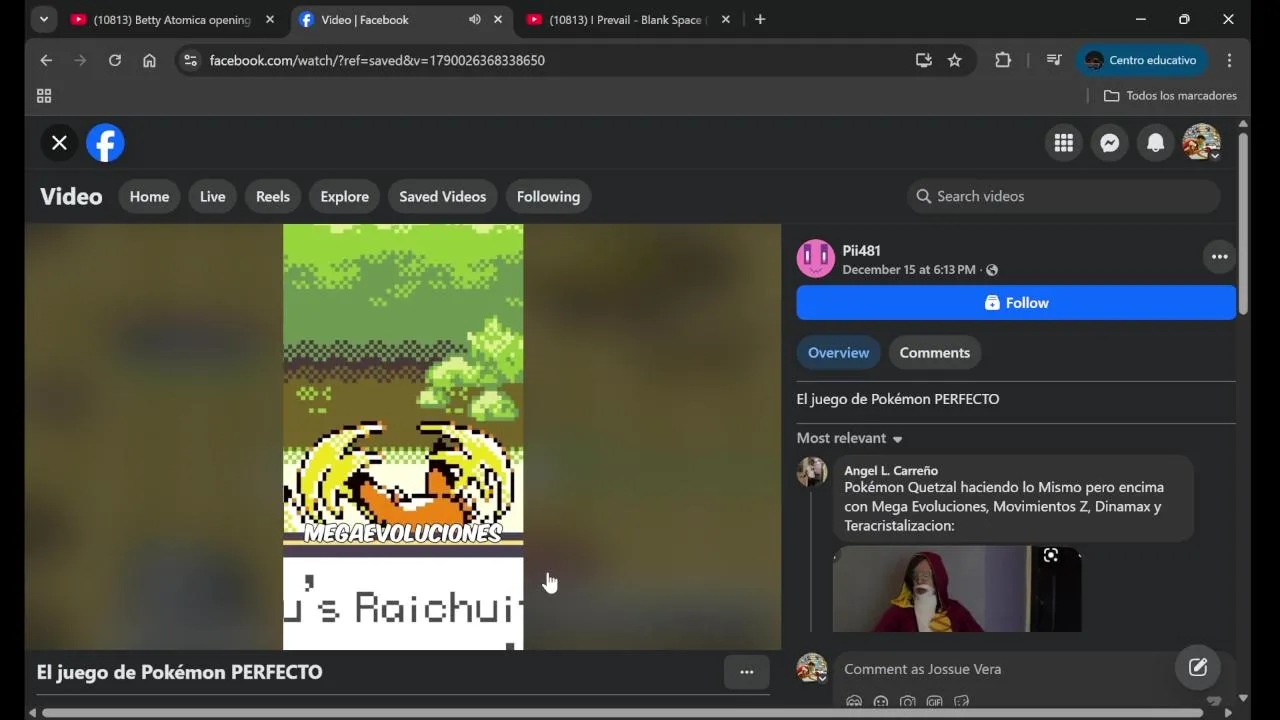Insert an emoji in the comment
1280x720 pixels.
click(881, 702)
